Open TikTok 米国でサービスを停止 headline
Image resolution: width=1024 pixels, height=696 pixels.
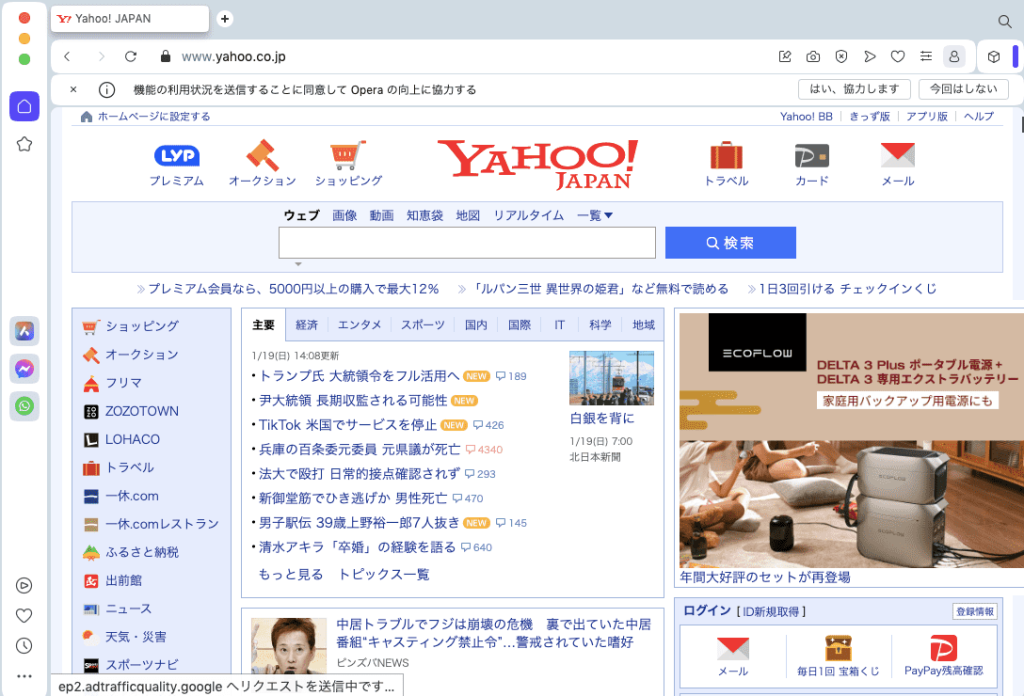click(x=347, y=425)
